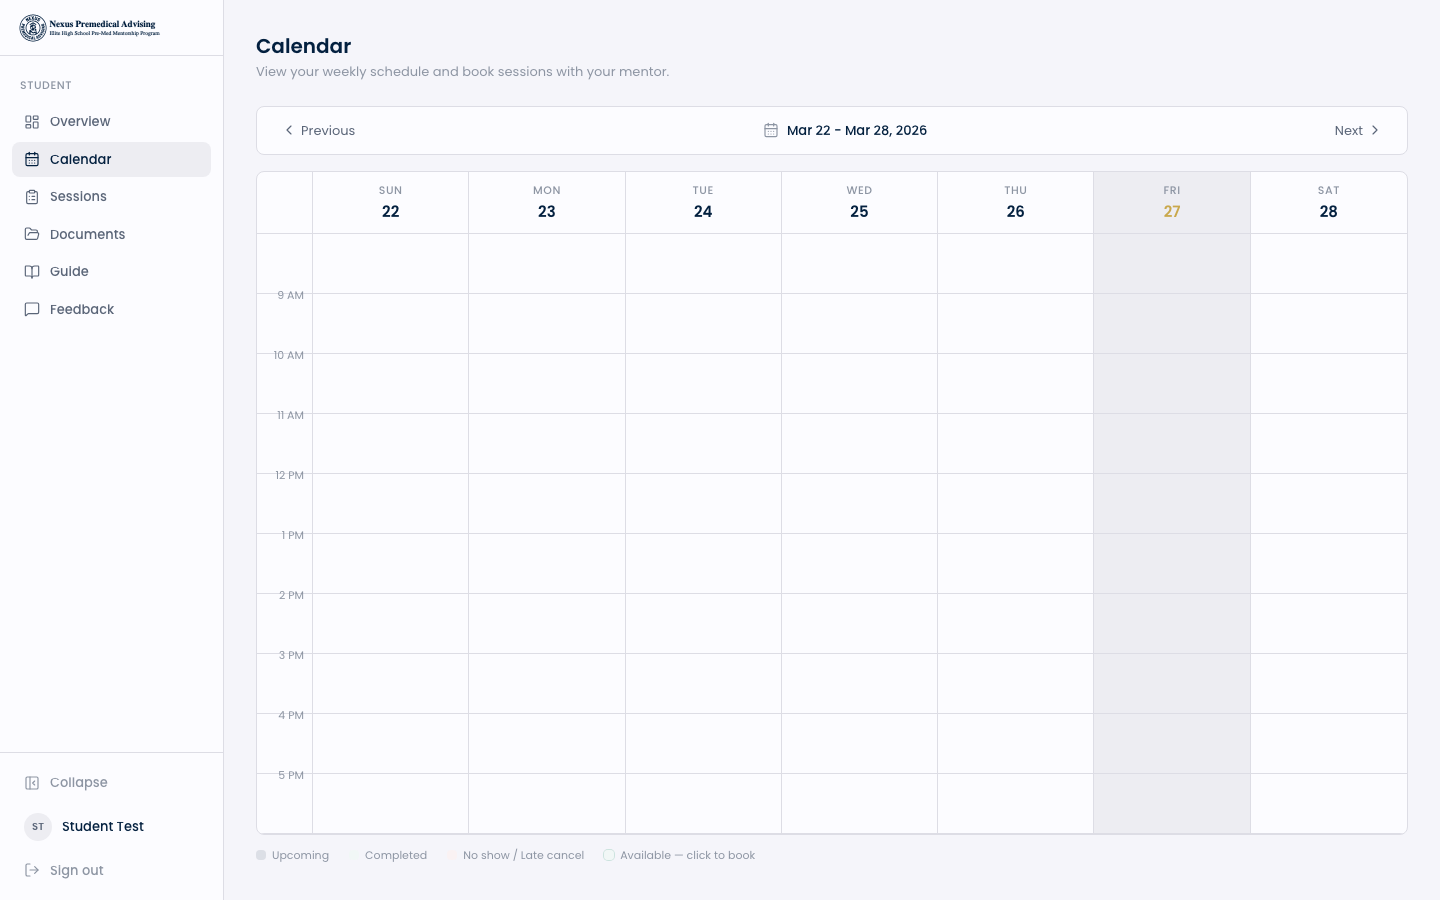This screenshot has width=1440, height=900.
Task: Click the Sessions clipboard icon
Action: [32, 197]
